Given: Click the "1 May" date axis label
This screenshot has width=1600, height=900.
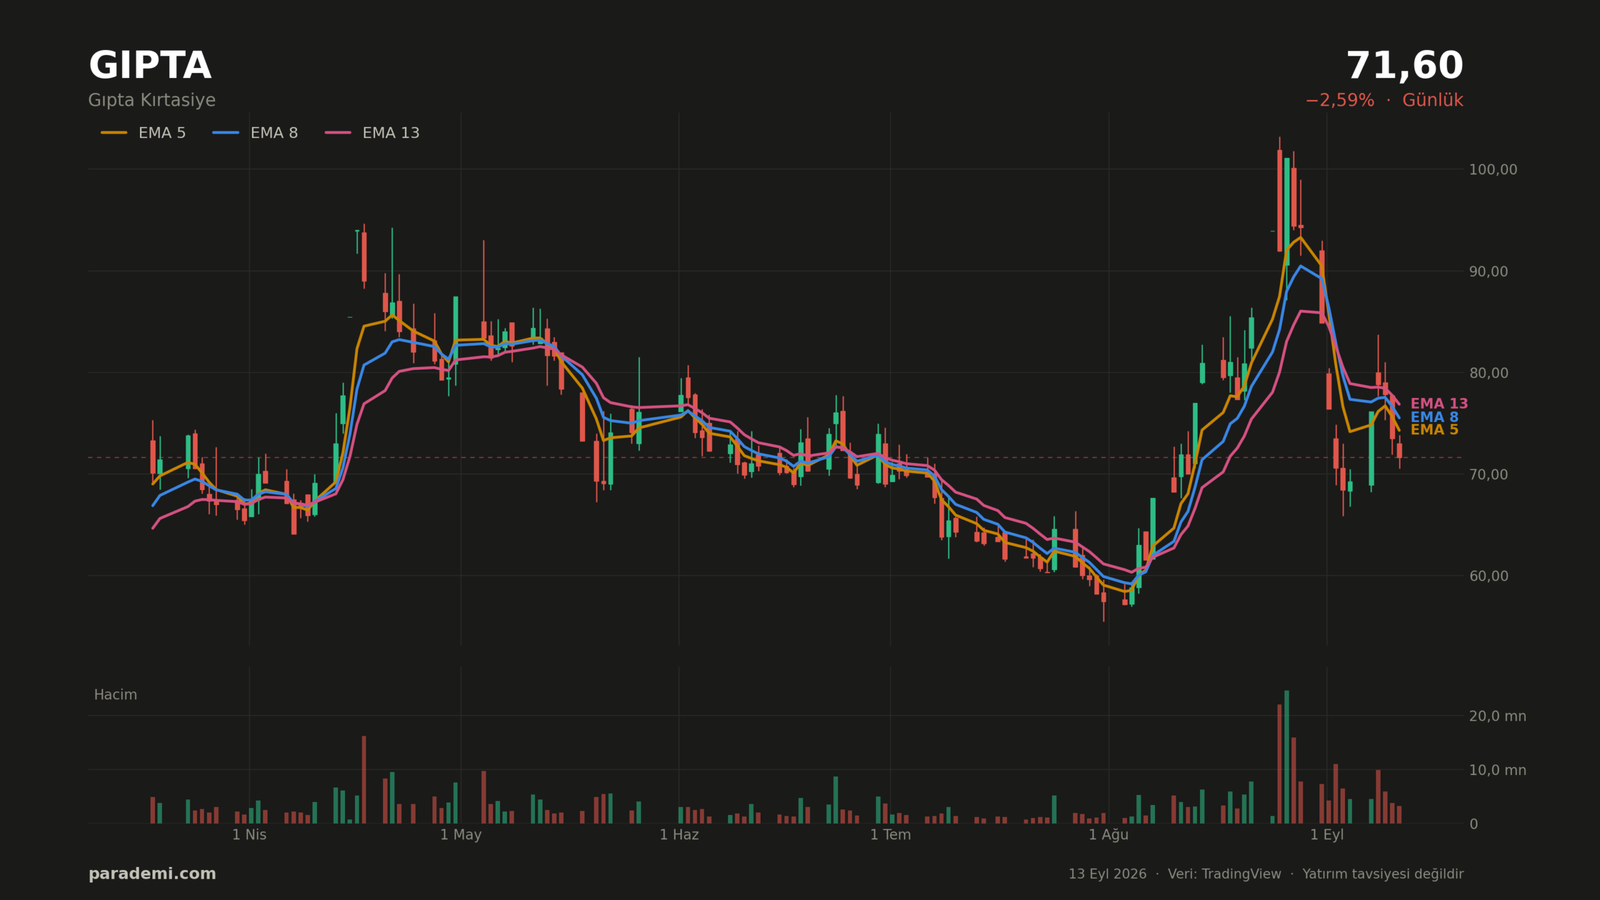Looking at the screenshot, I should tap(461, 835).
